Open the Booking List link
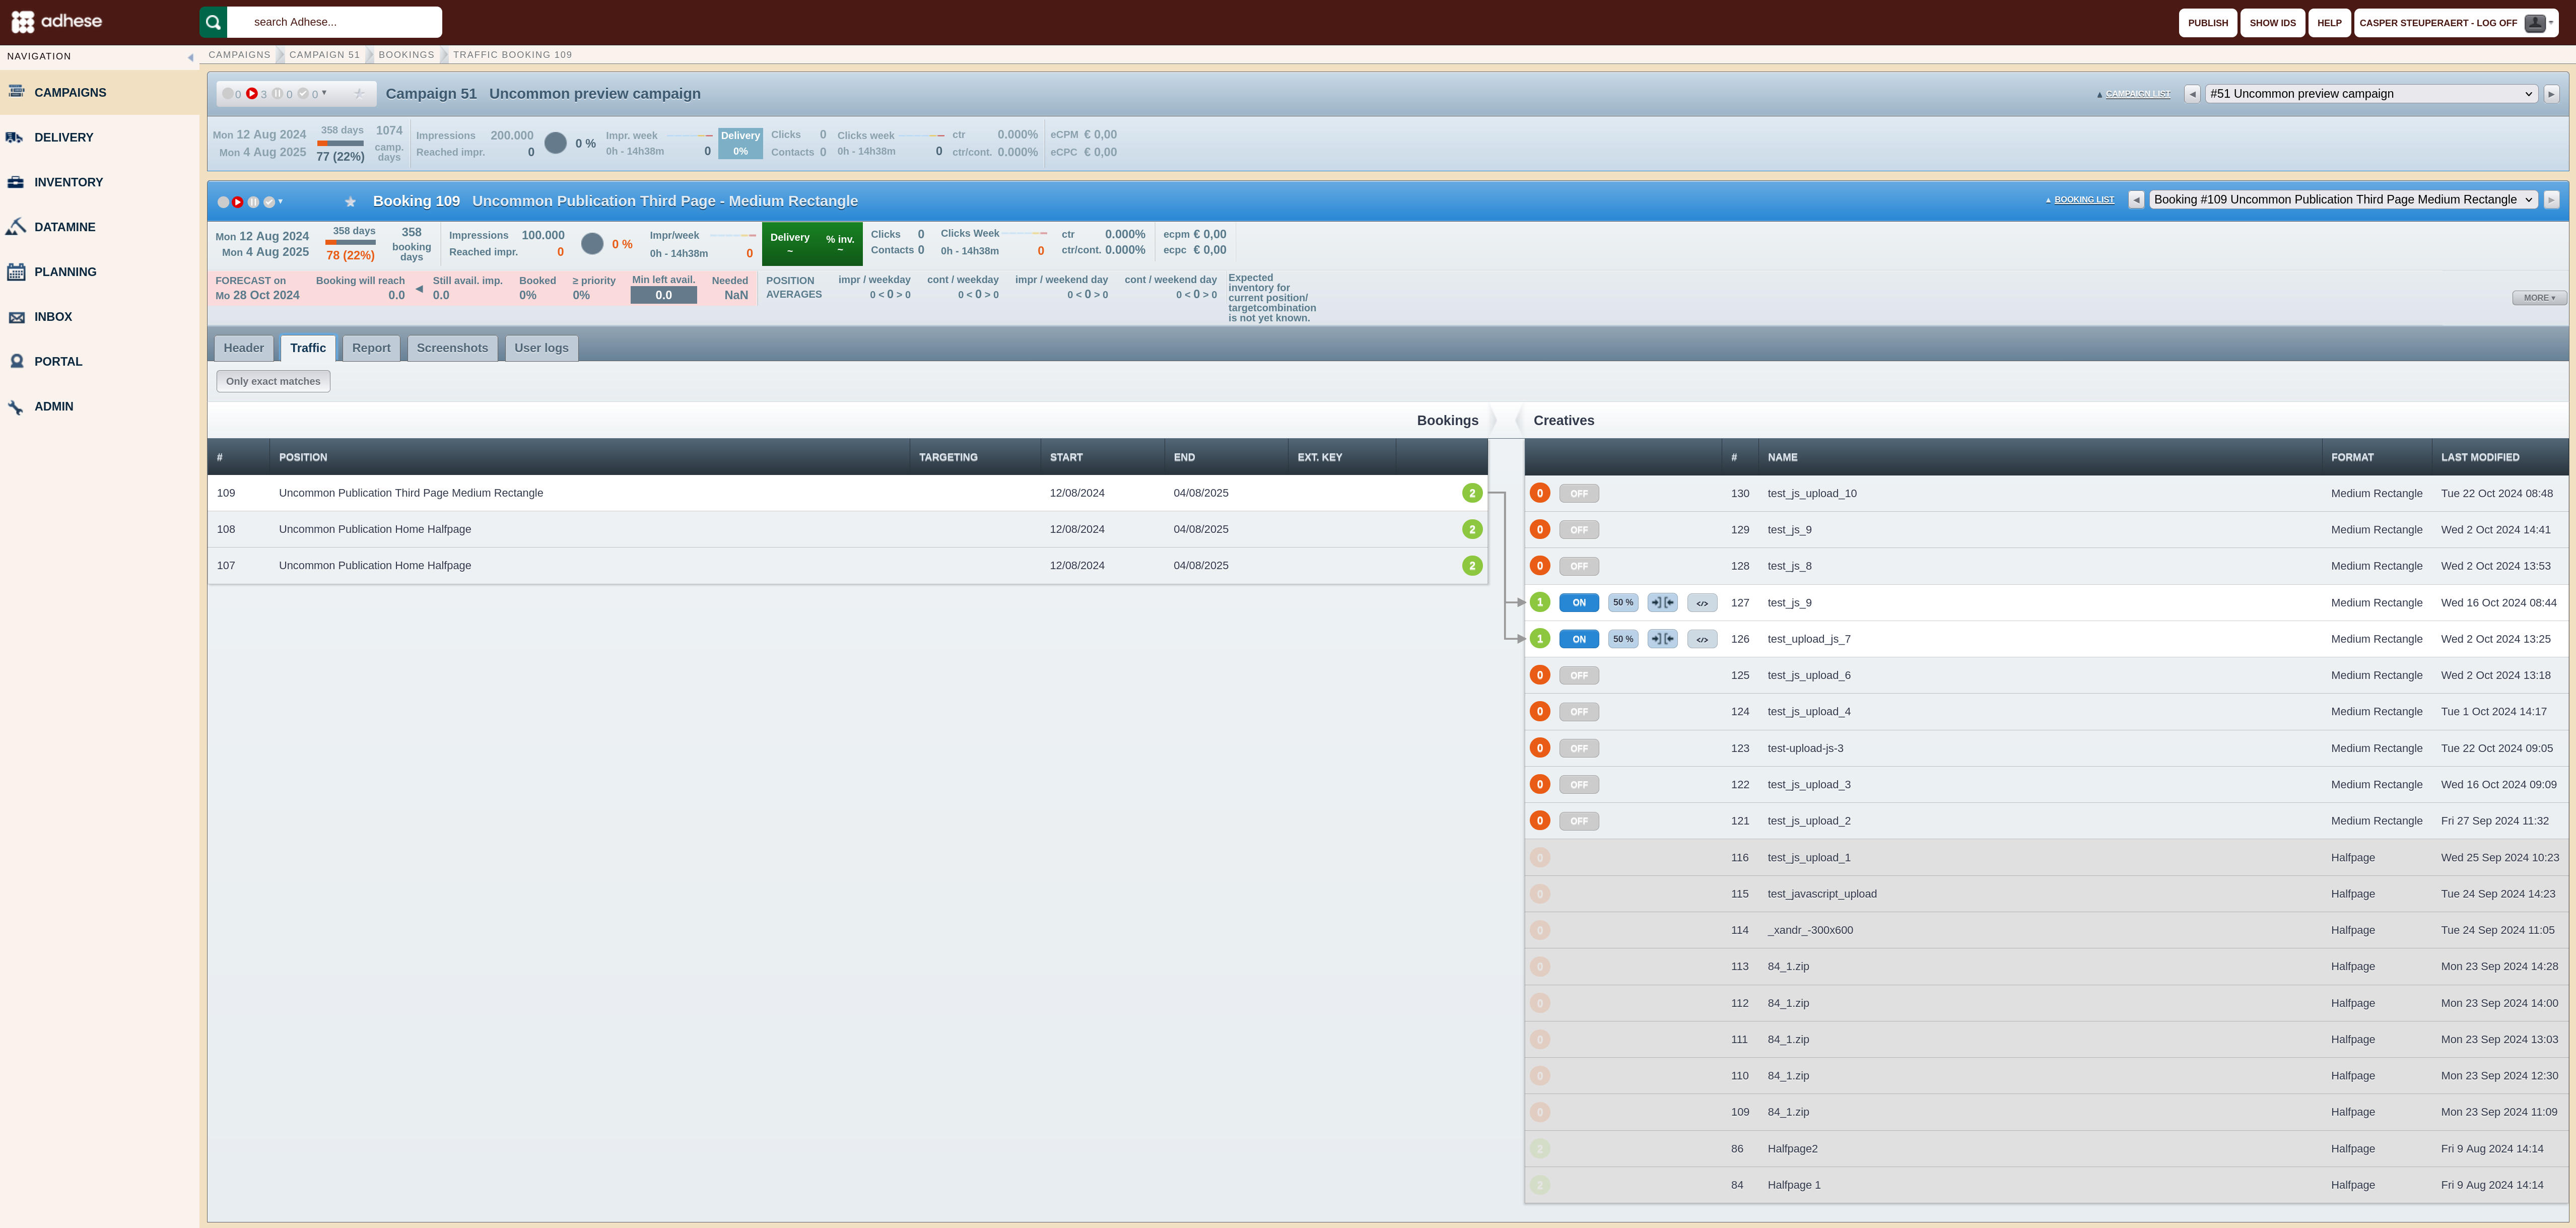Viewport: 2576px width, 1228px height. [2084, 200]
